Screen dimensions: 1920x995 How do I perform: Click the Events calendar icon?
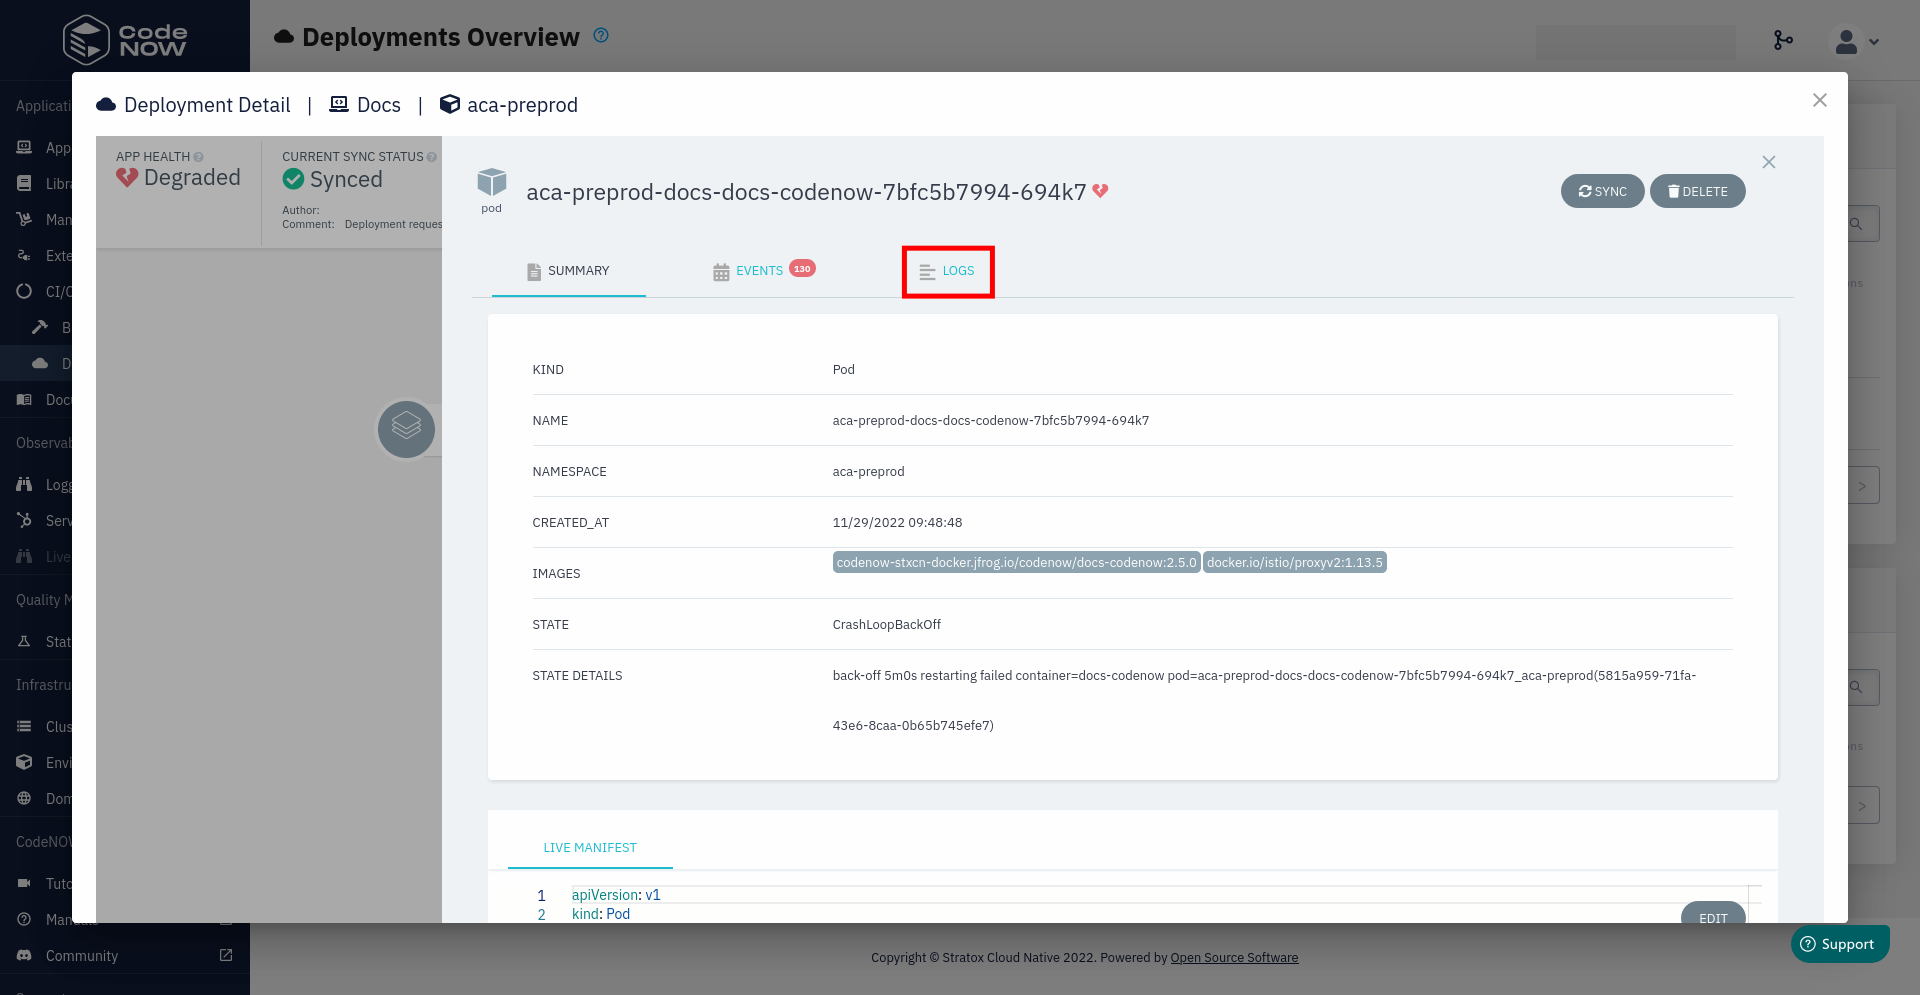point(721,272)
